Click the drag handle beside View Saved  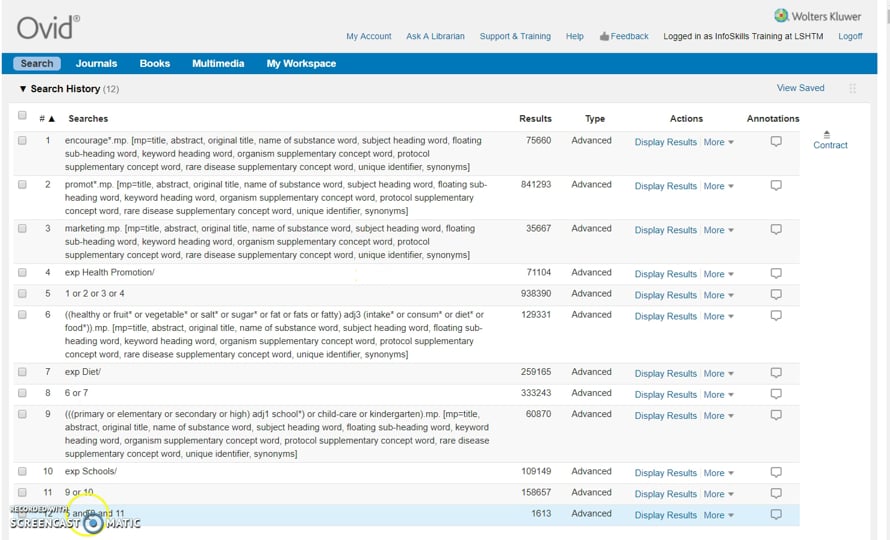(853, 88)
